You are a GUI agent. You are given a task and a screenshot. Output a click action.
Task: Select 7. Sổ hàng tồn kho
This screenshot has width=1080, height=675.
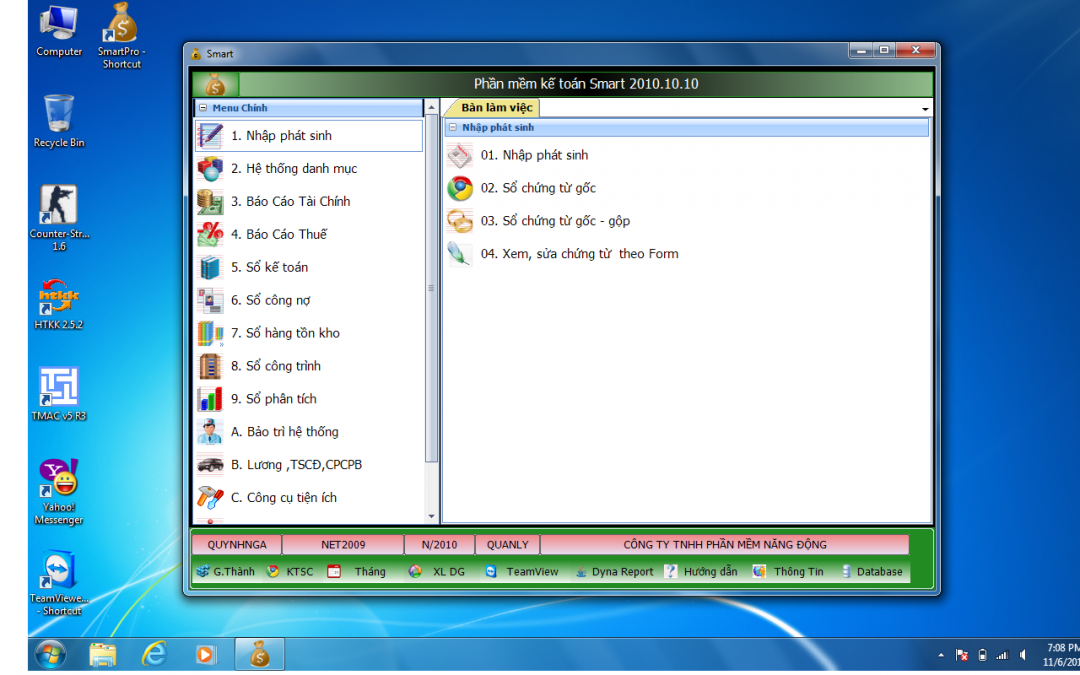(285, 333)
